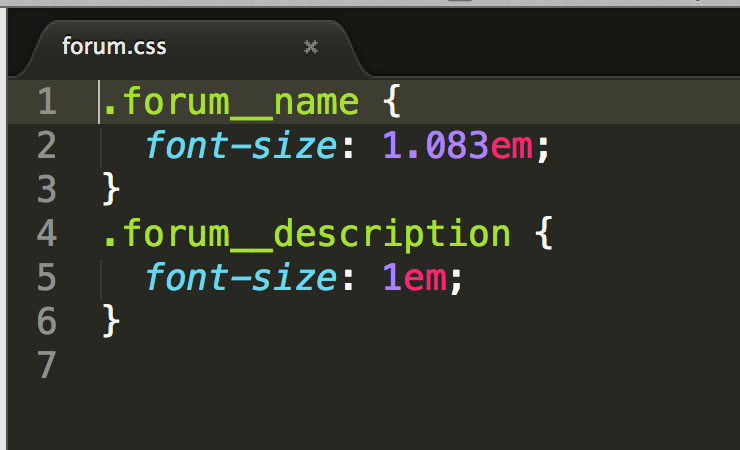Click line number 1 in gutter

coord(47,101)
